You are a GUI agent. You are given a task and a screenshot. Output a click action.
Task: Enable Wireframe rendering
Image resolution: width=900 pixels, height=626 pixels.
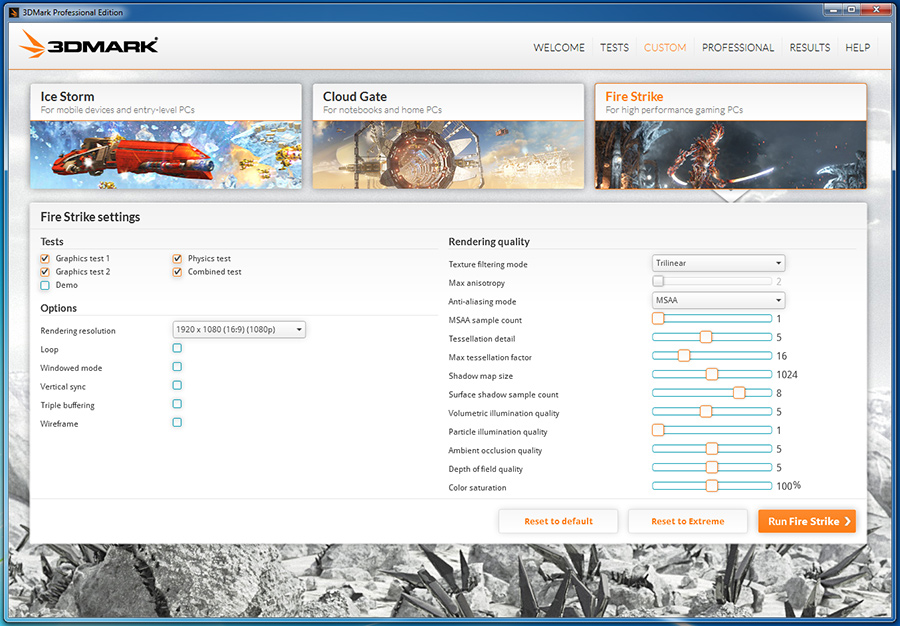[177, 422]
